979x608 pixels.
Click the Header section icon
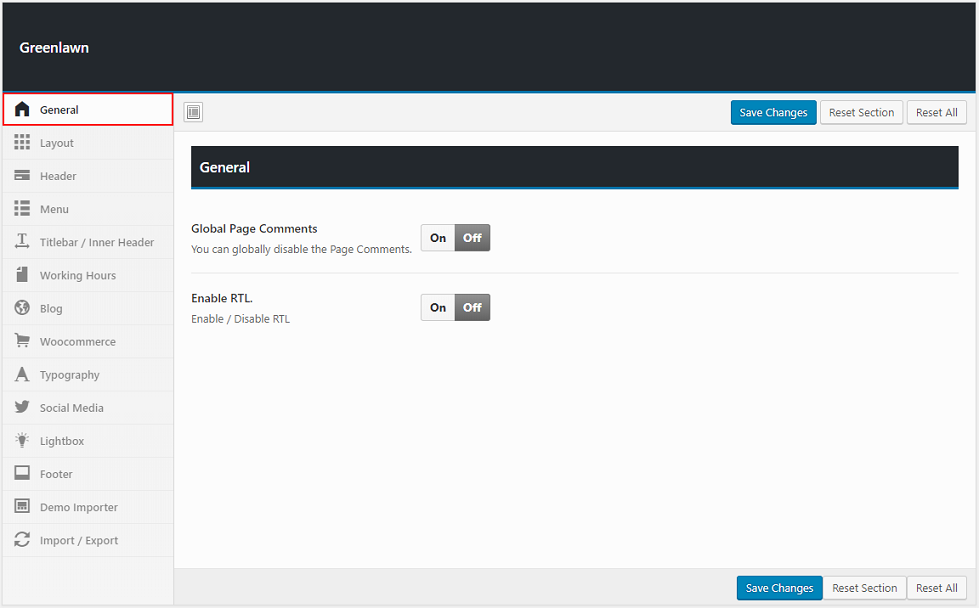[x=22, y=176]
